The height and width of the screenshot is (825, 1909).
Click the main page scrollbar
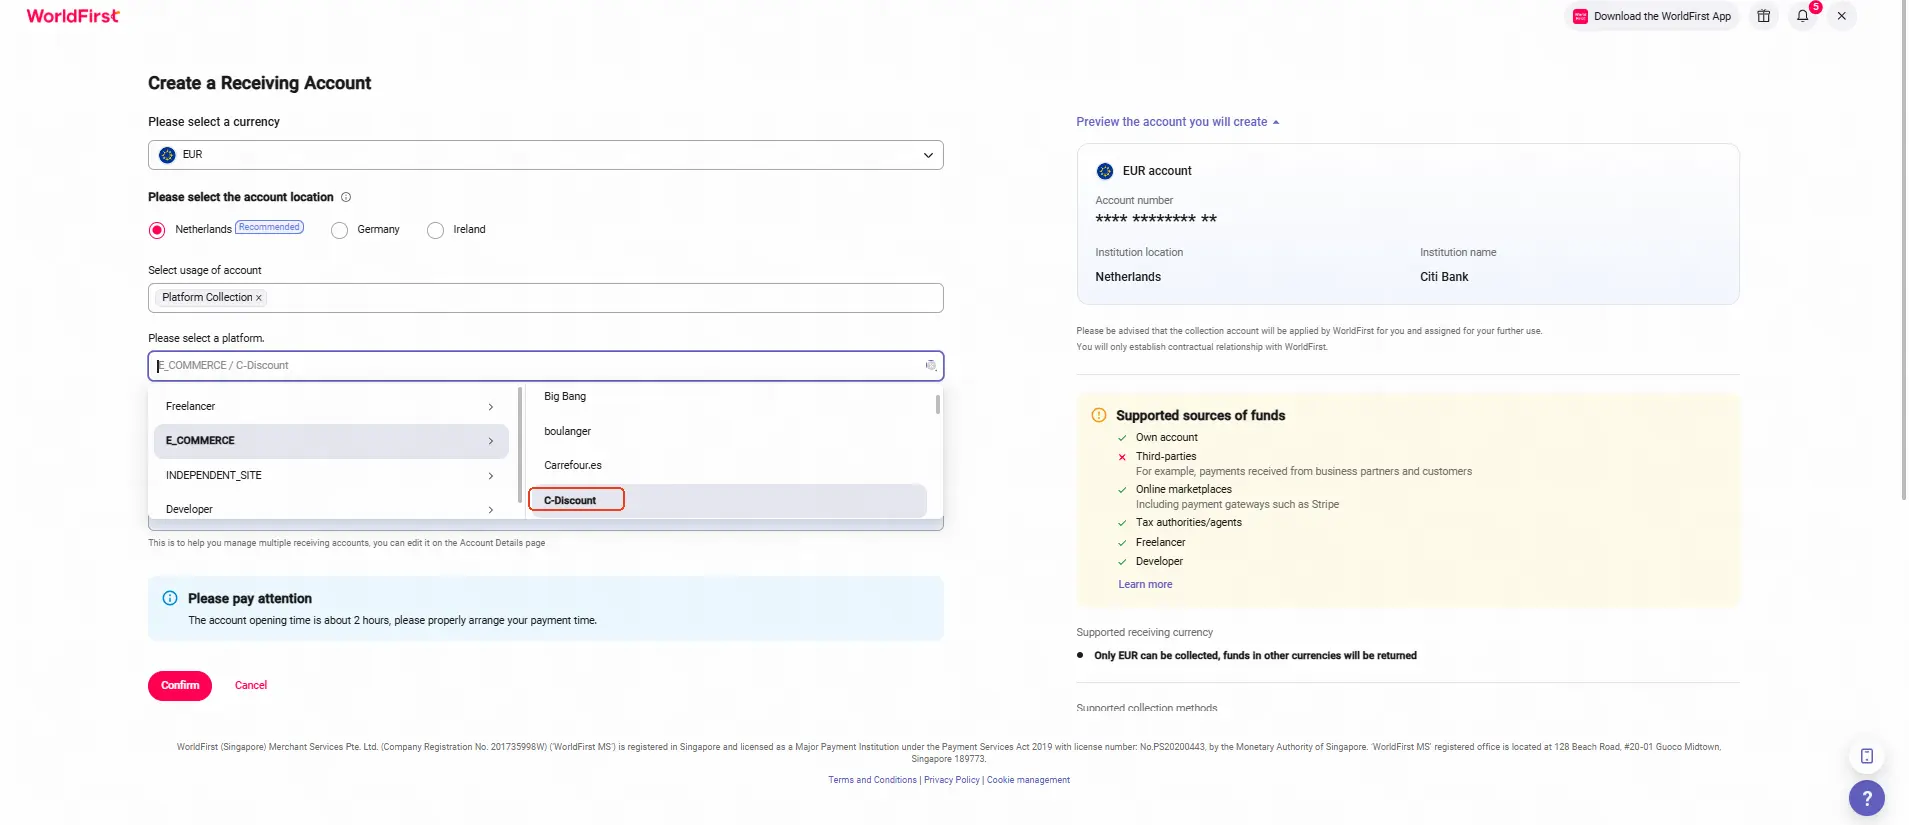[1903, 250]
